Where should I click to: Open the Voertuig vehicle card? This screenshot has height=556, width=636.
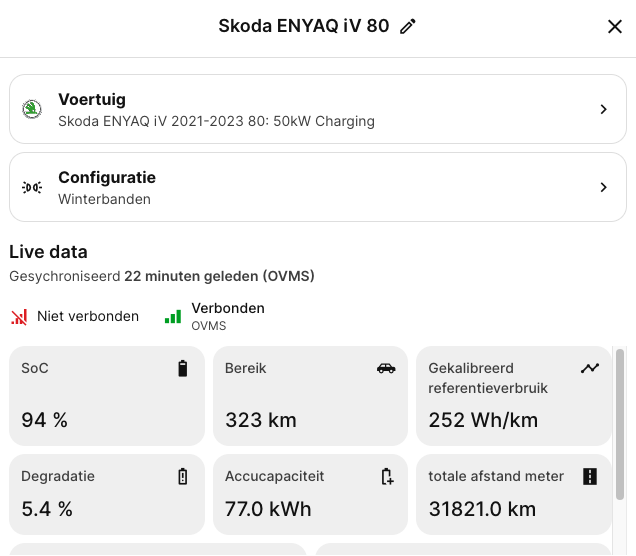[318, 109]
